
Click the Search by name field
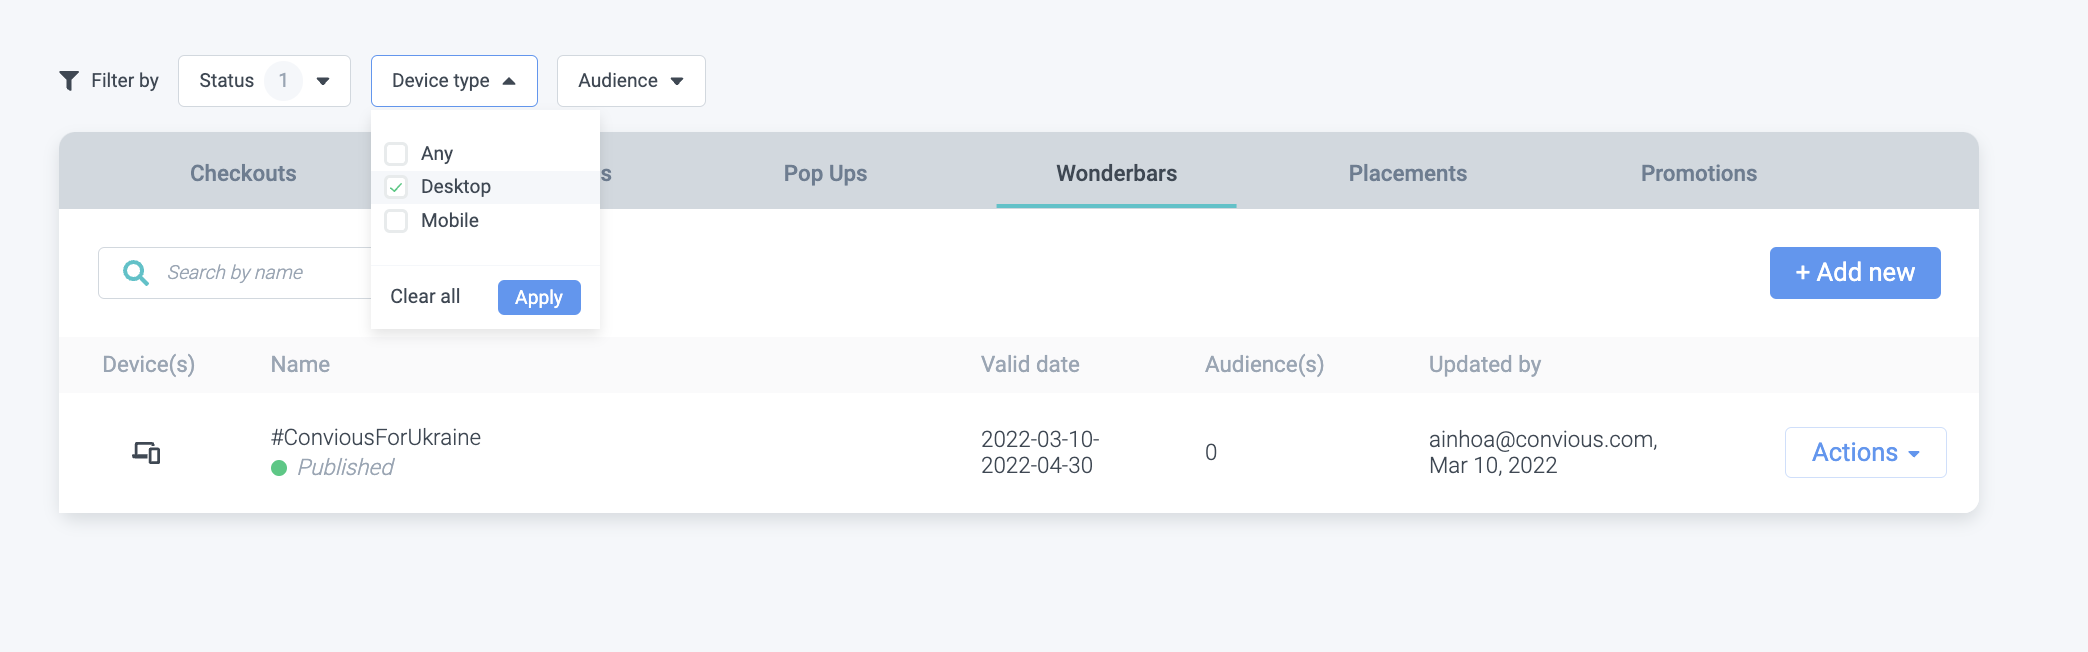(260, 273)
